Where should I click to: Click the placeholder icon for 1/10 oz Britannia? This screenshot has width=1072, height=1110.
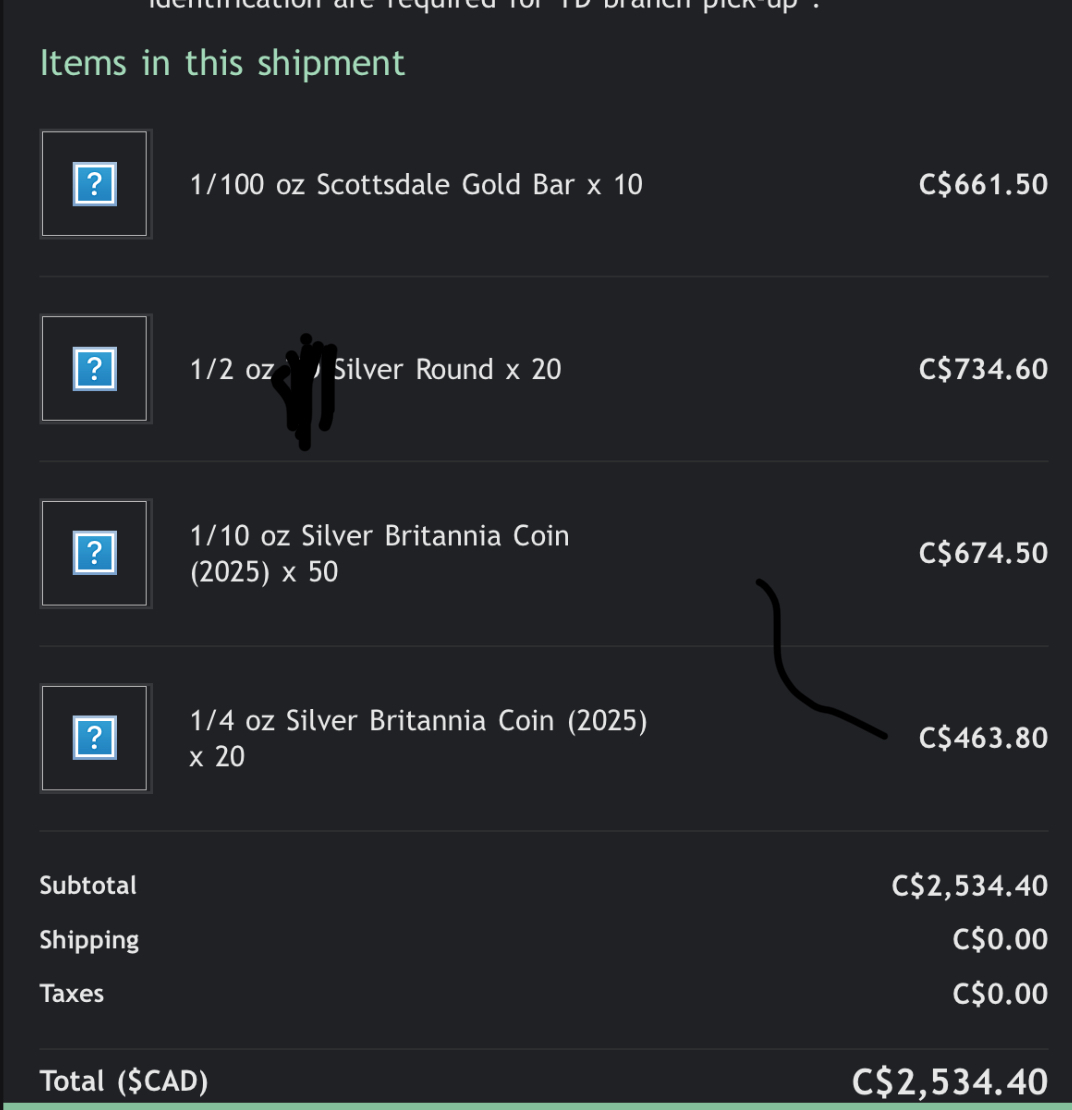pos(95,553)
